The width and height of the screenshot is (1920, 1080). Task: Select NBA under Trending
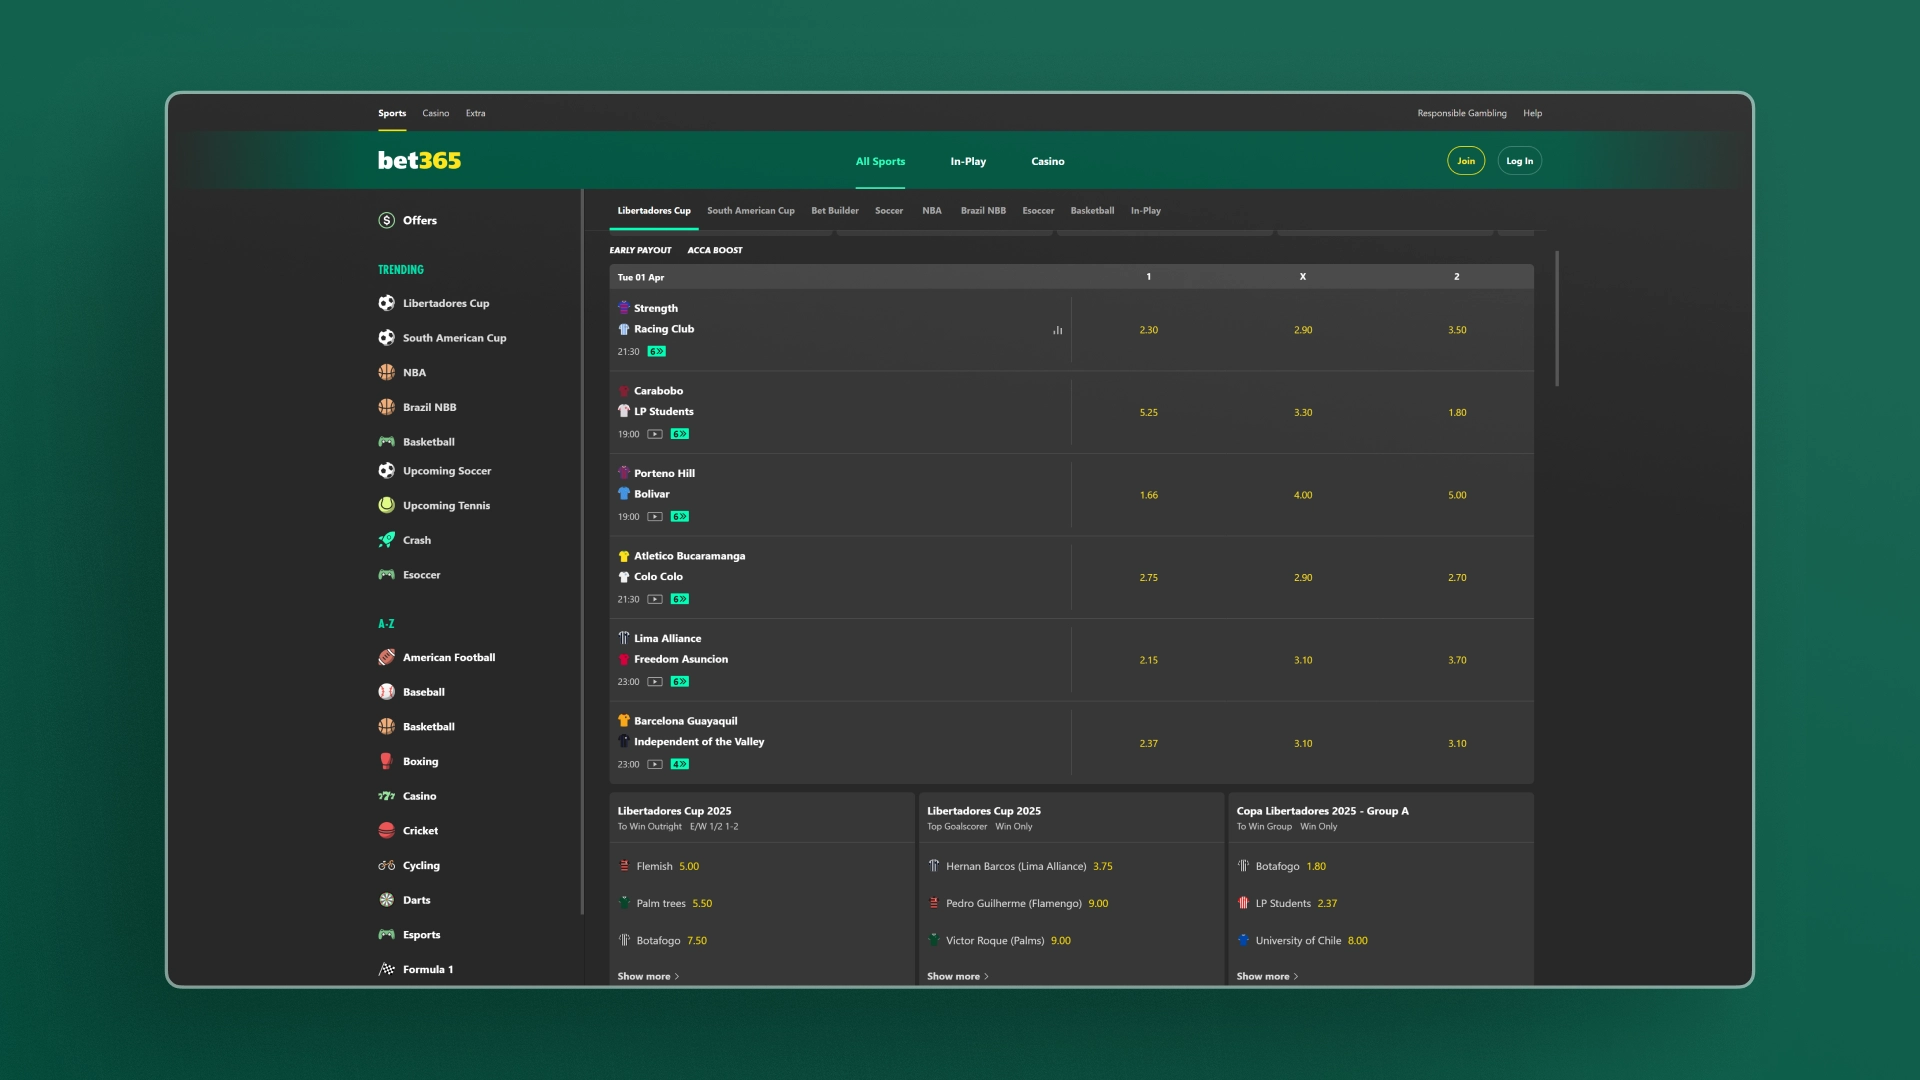[412, 372]
